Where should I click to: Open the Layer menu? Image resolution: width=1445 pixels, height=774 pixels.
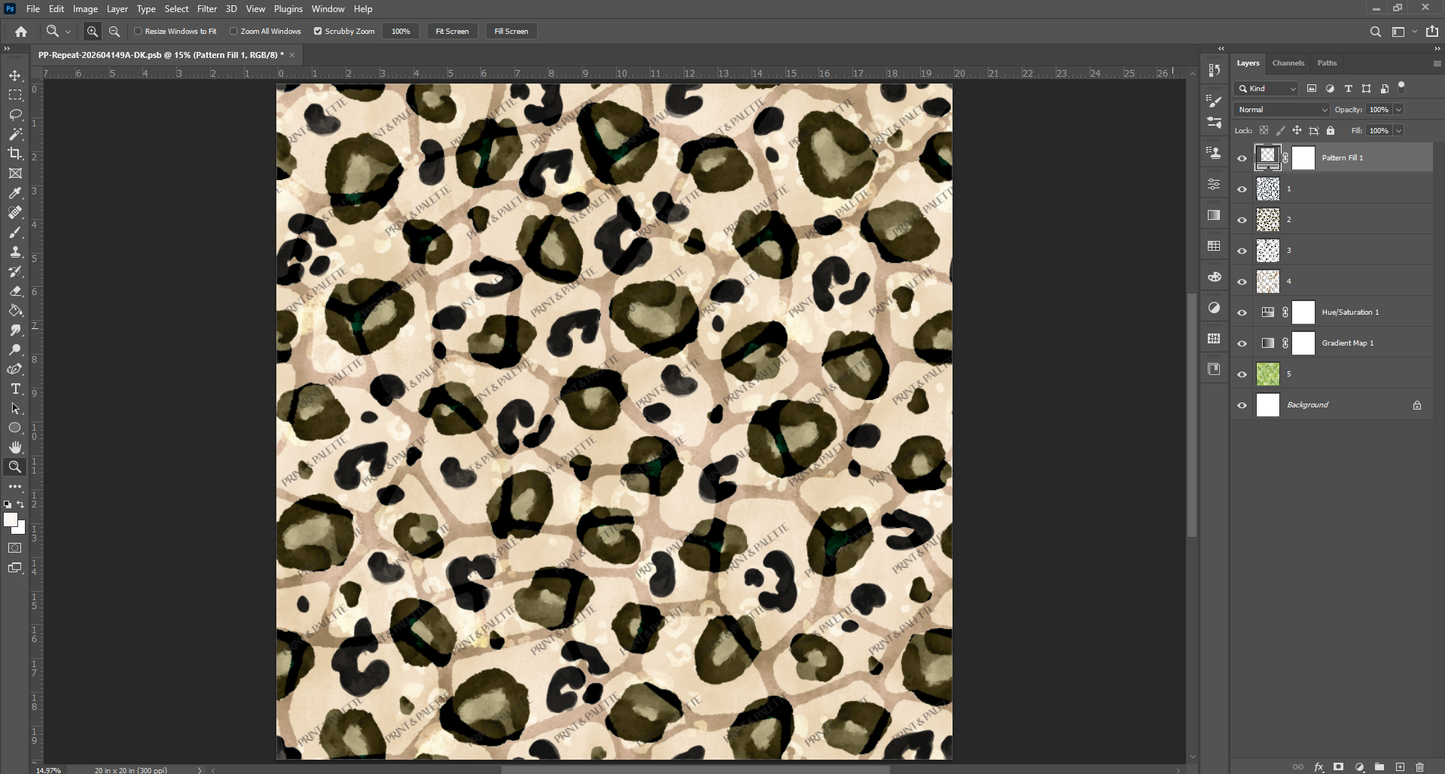117,9
